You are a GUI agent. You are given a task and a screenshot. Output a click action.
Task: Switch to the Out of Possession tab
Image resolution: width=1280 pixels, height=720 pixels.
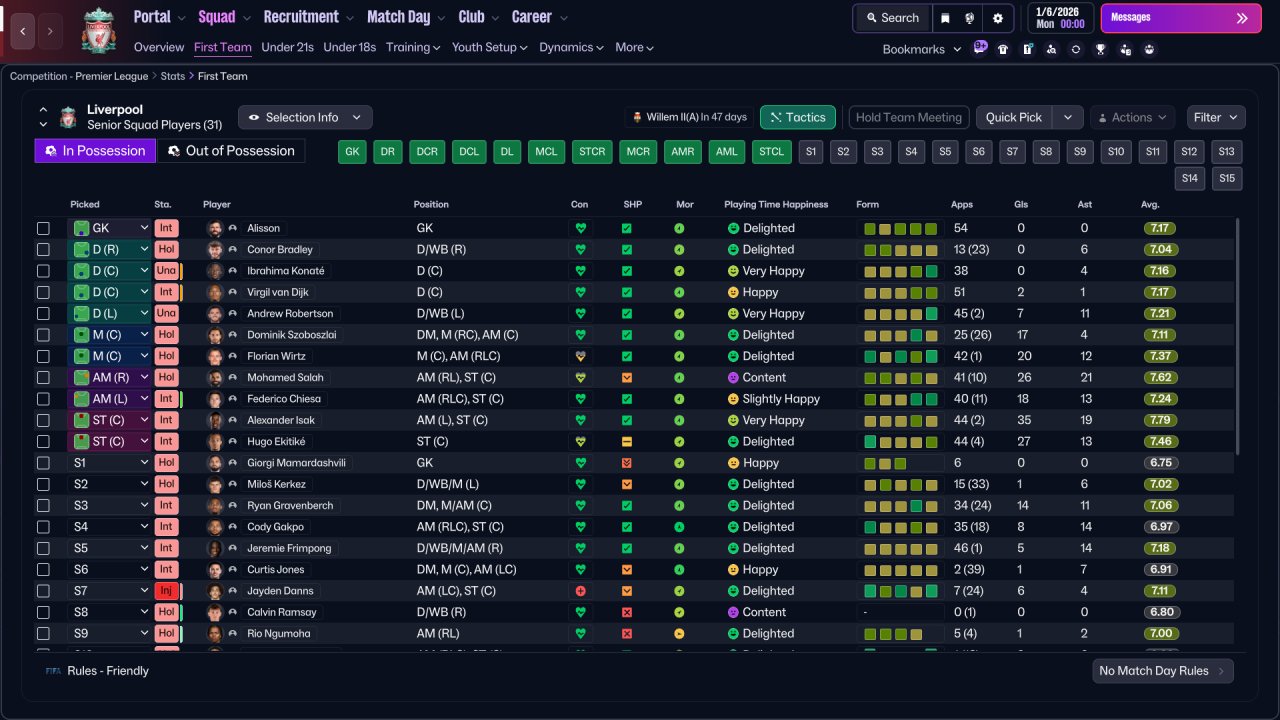231,151
